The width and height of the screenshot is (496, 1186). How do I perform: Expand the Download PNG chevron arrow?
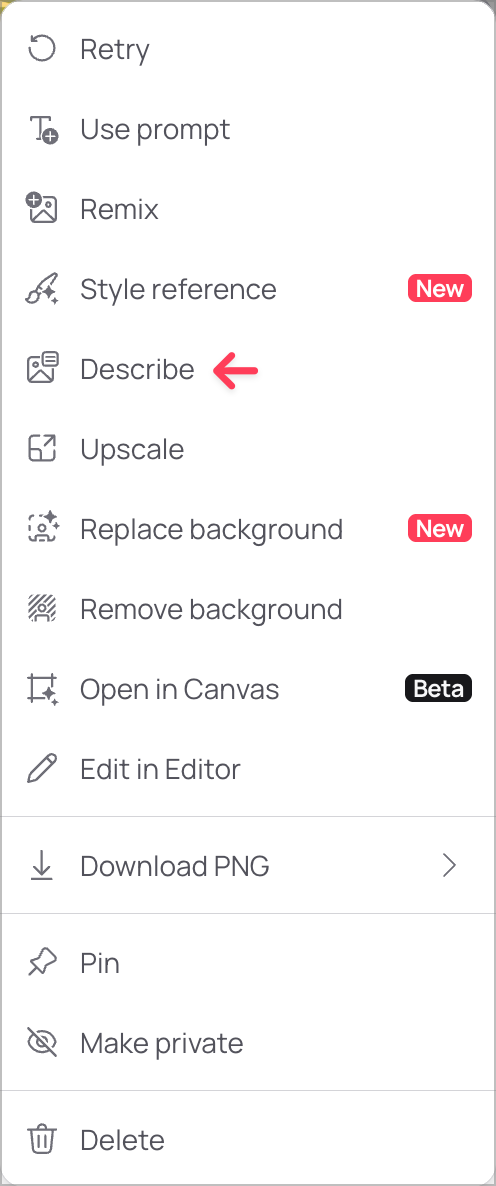click(x=450, y=866)
